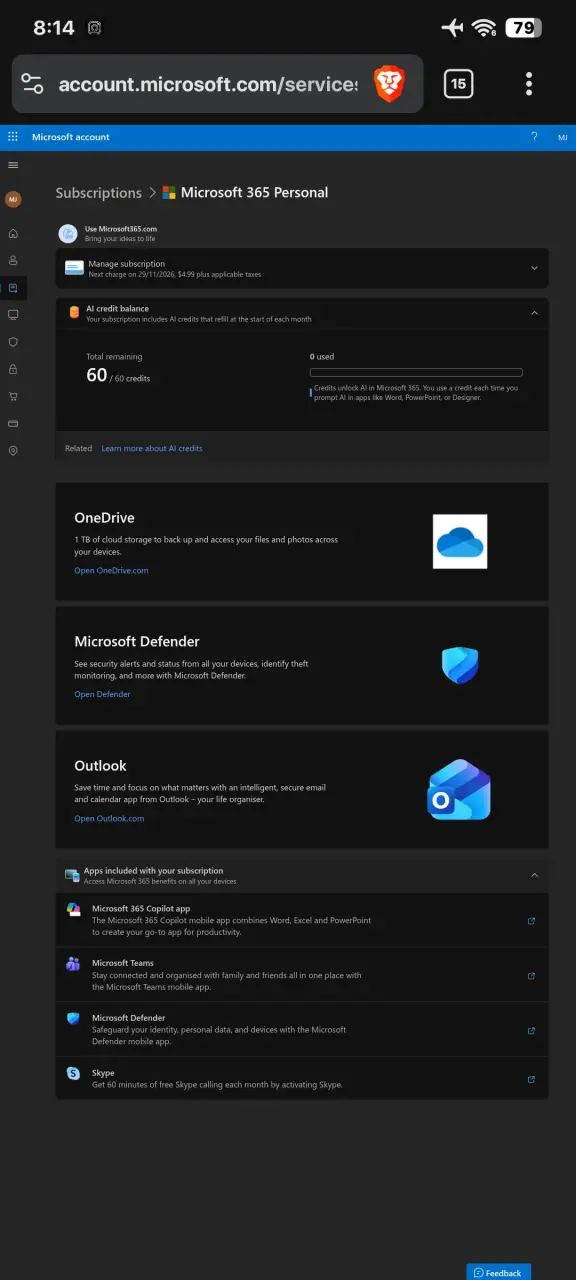Click Use Microsoft365.com link
The image size is (576, 1280).
[x=121, y=229]
